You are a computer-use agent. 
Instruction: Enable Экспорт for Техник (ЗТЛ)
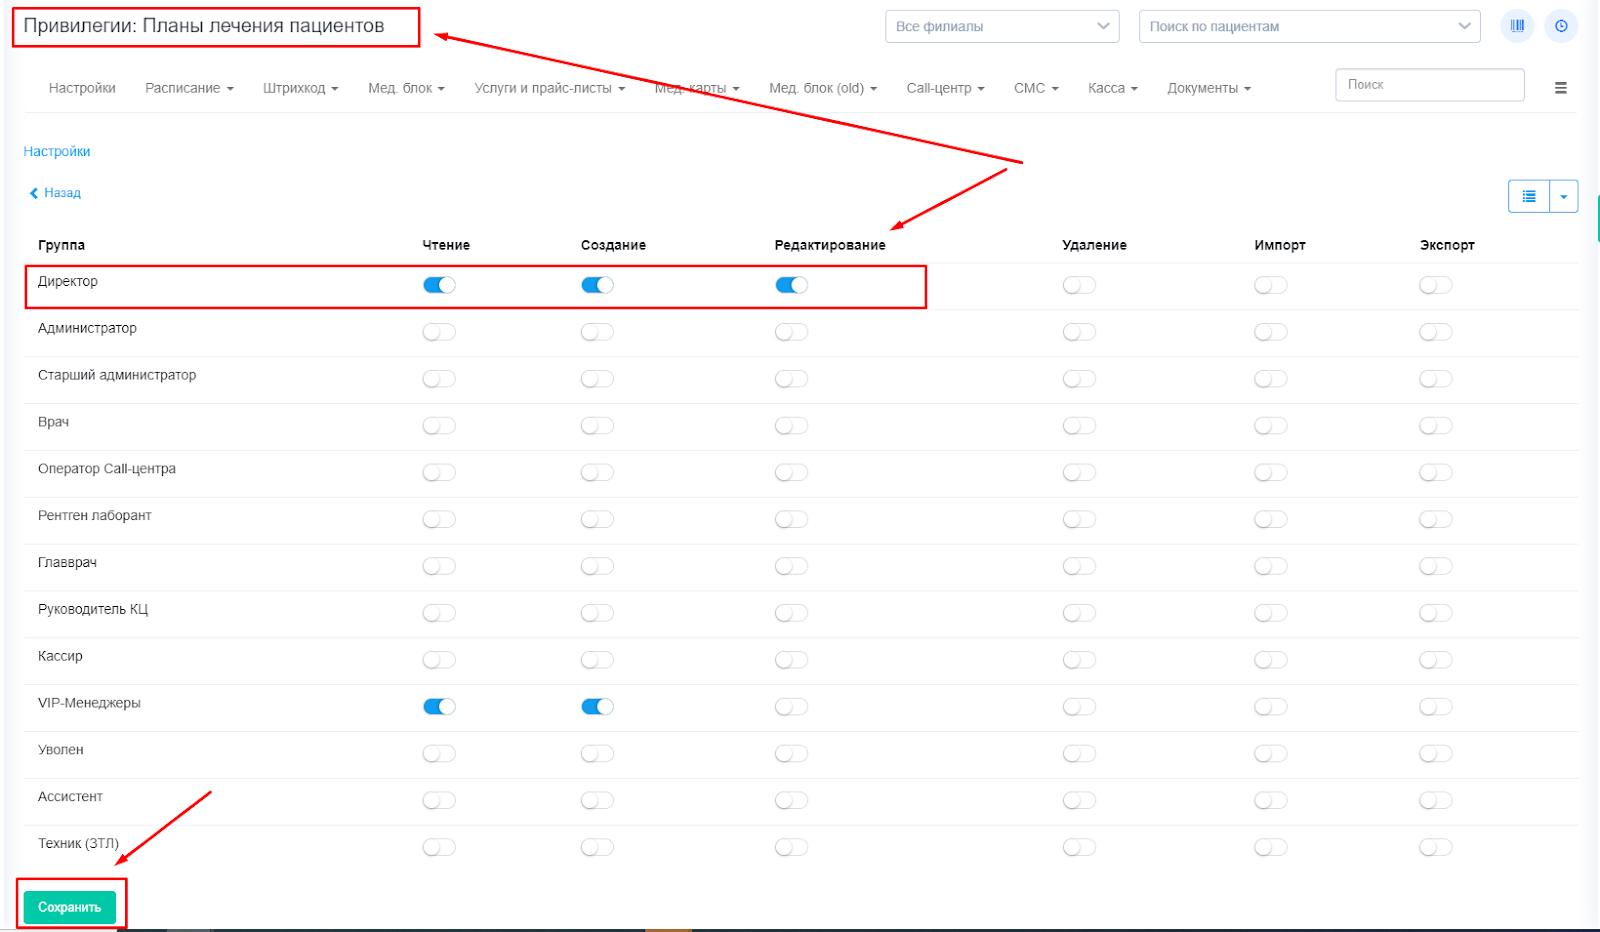tap(1435, 847)
